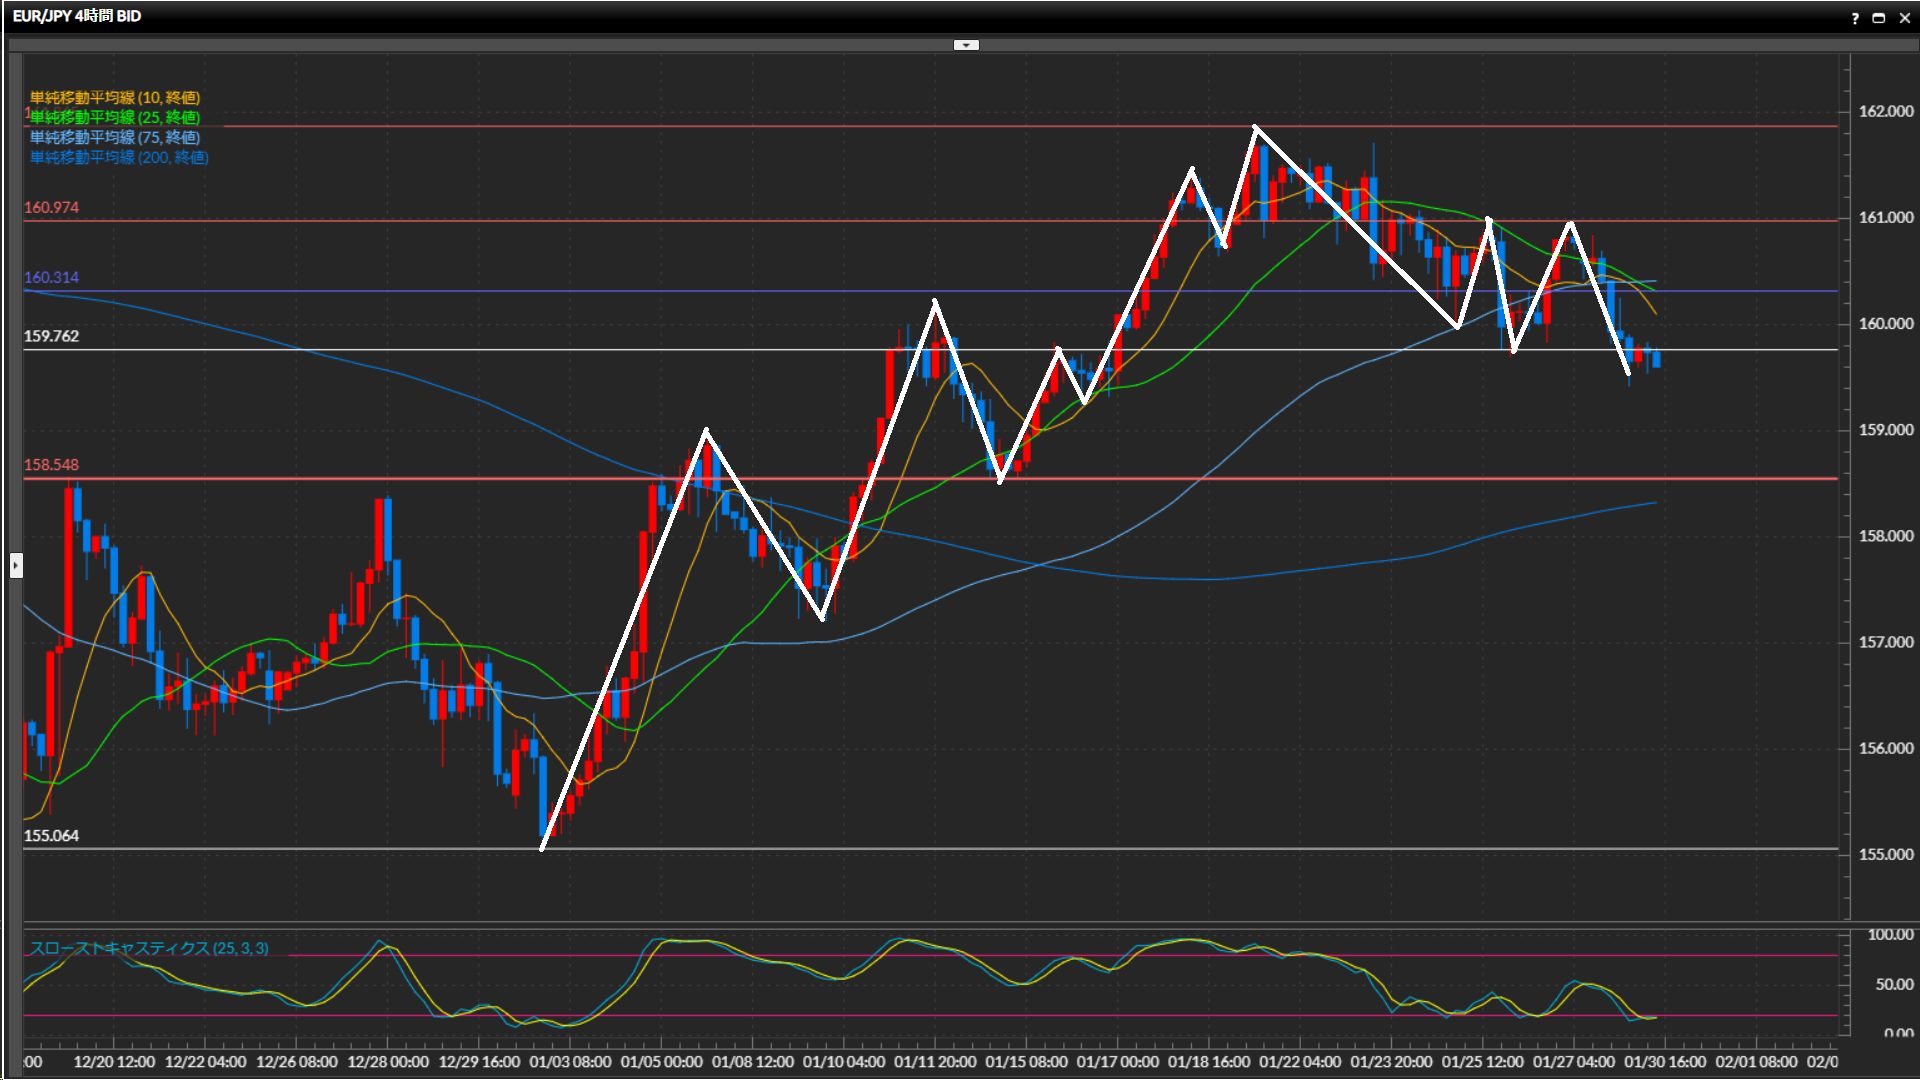The height and width of the screenshot is (1080, 1920).
Task: Expand the left side panel arrow
Action: pos(16,566)
